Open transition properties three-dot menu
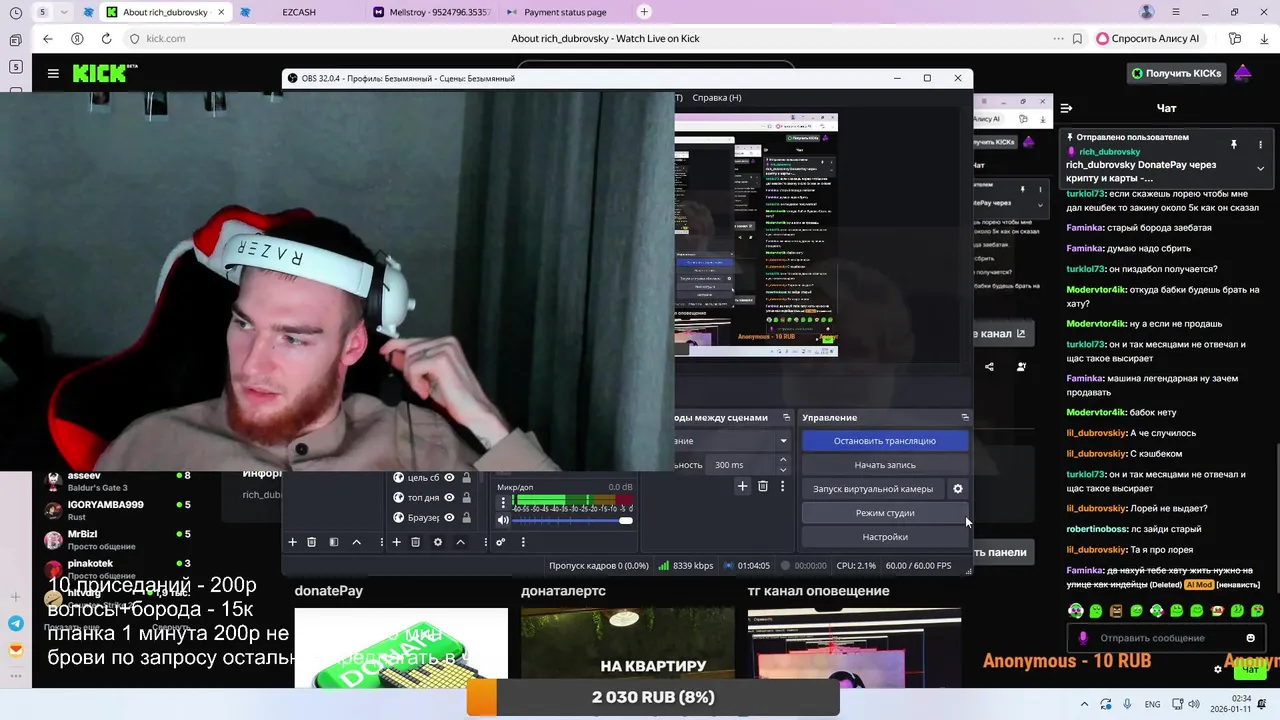This screenshot has height=720, width=1280. click(782, 486)
